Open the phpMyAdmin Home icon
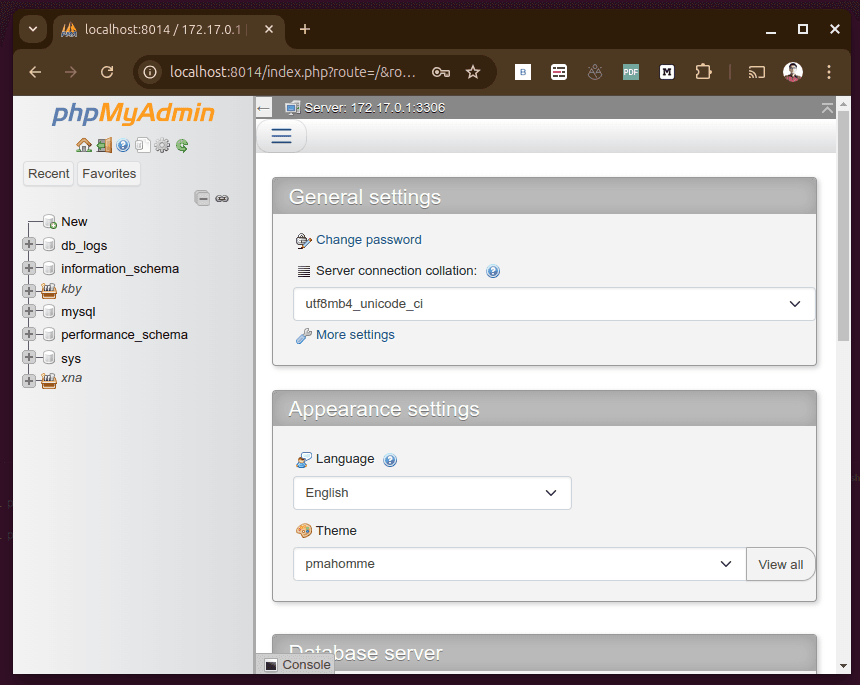Image resolution: width=860 pixels, height=685 pixels. pos(84,145)
